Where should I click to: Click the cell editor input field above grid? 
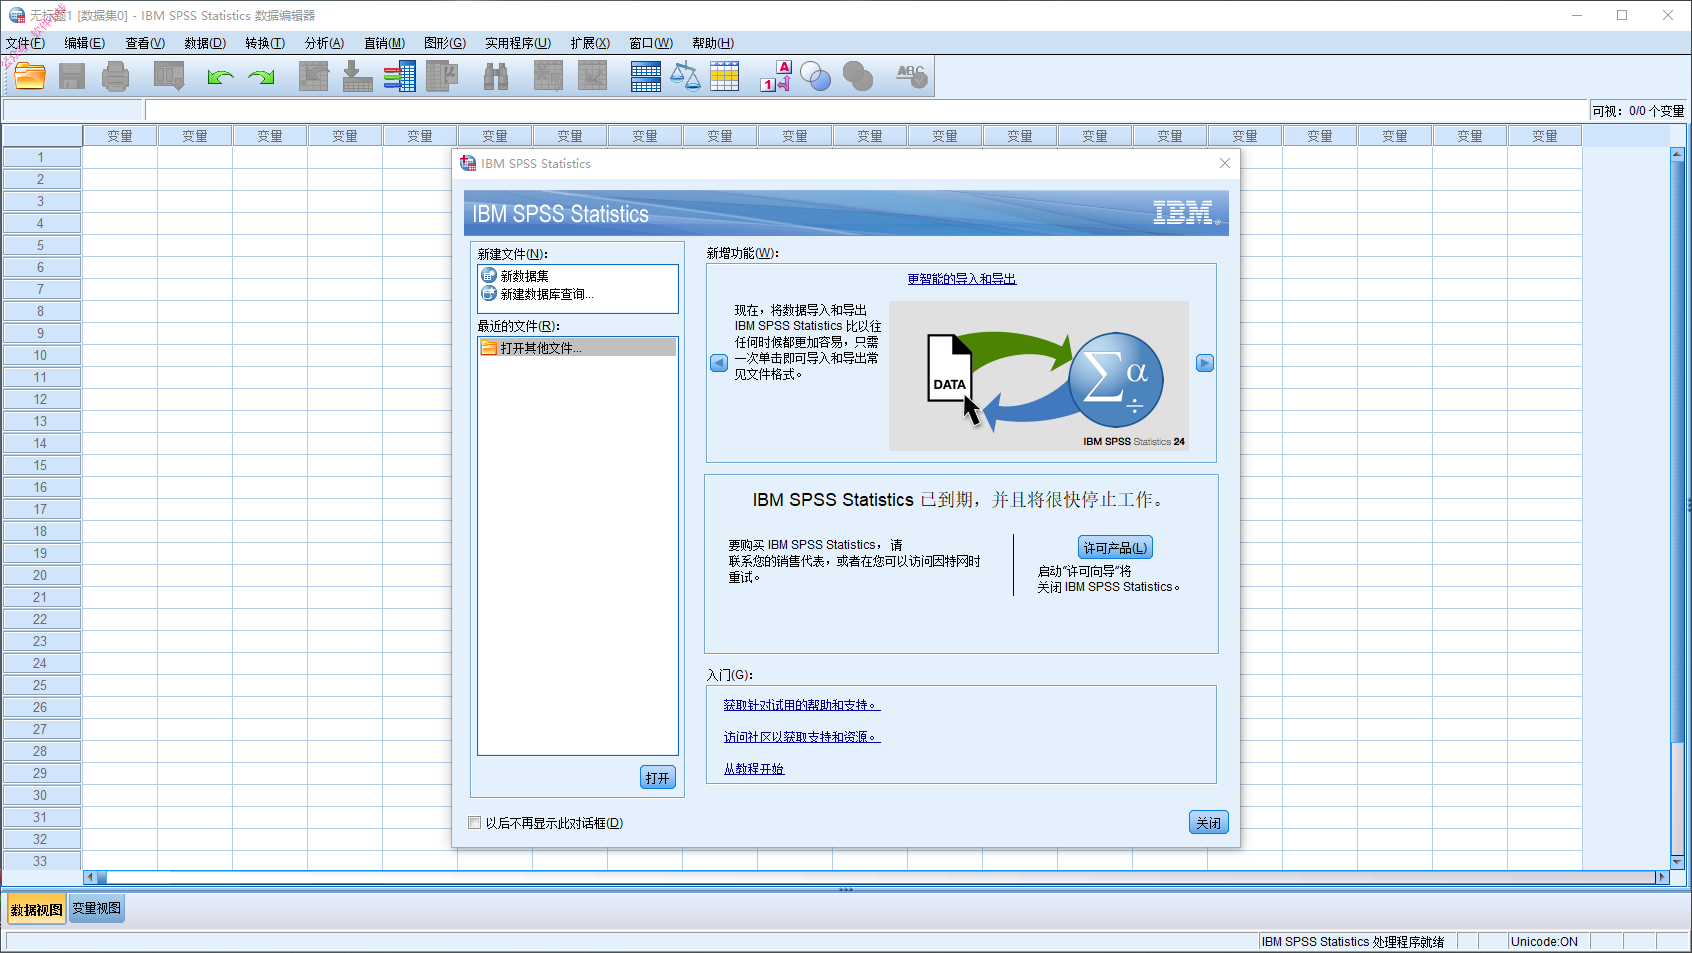[x=866, y=110]
